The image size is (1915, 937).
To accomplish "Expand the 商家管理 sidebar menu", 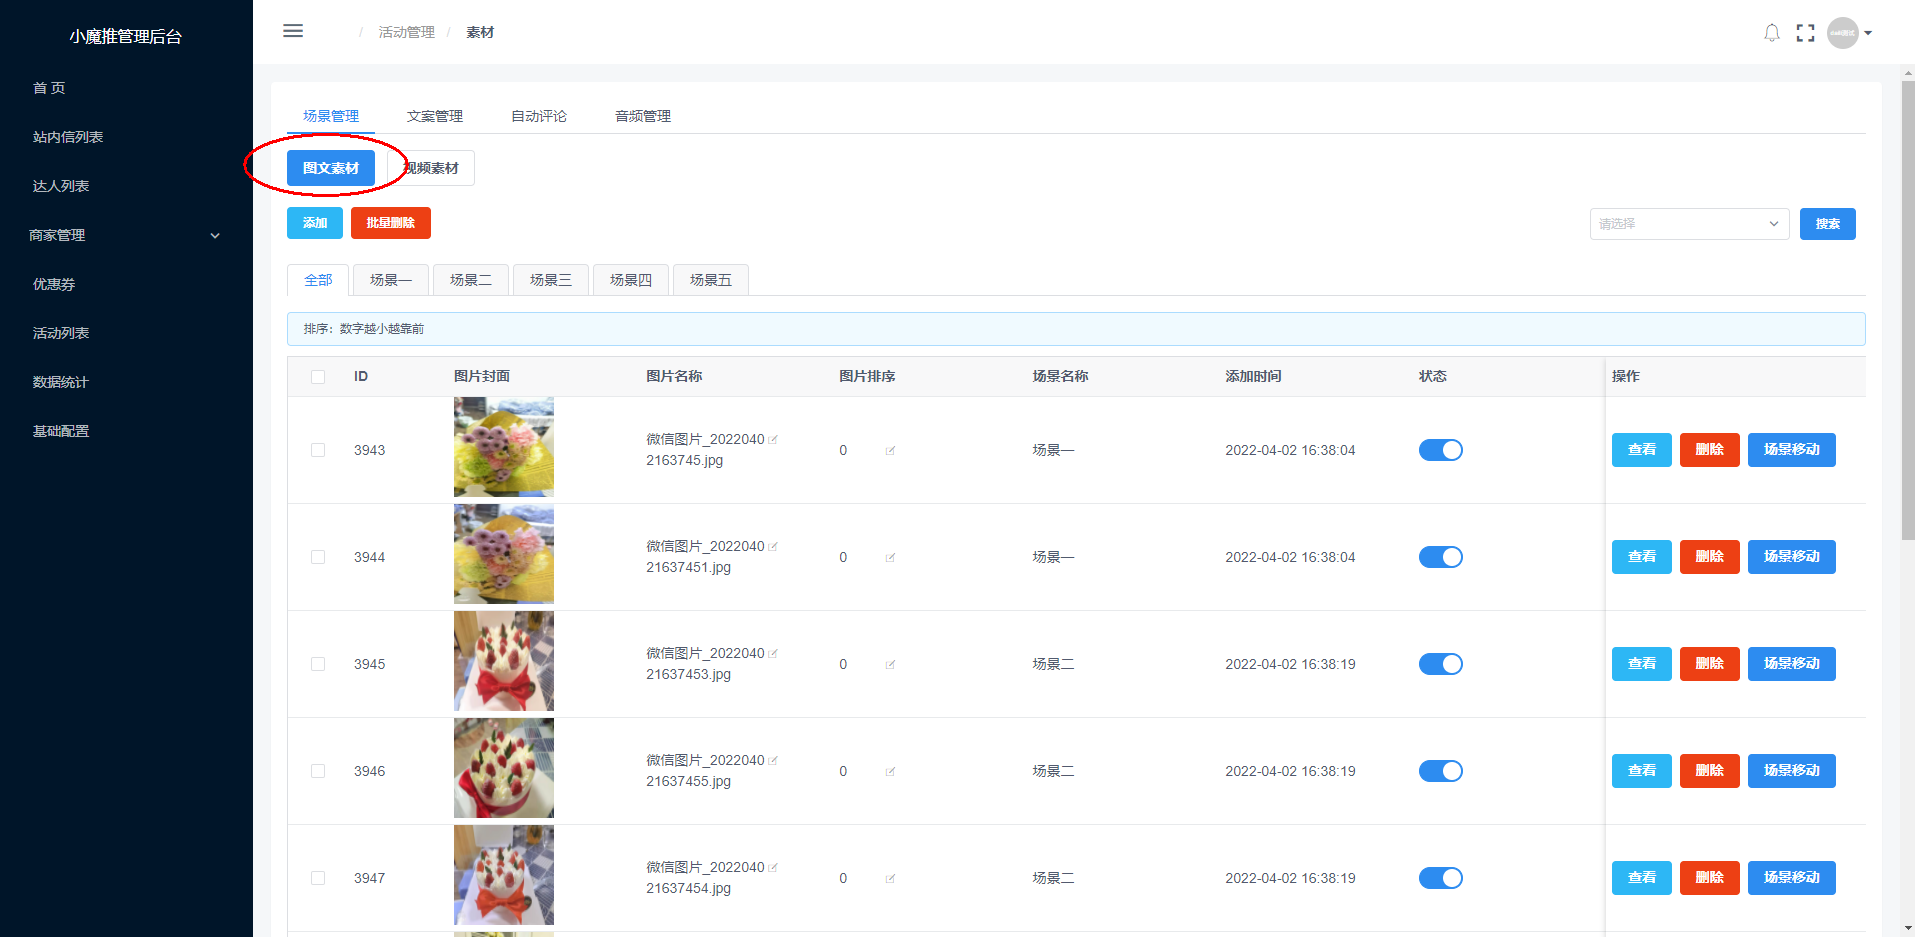I will [x=125, y=235].
